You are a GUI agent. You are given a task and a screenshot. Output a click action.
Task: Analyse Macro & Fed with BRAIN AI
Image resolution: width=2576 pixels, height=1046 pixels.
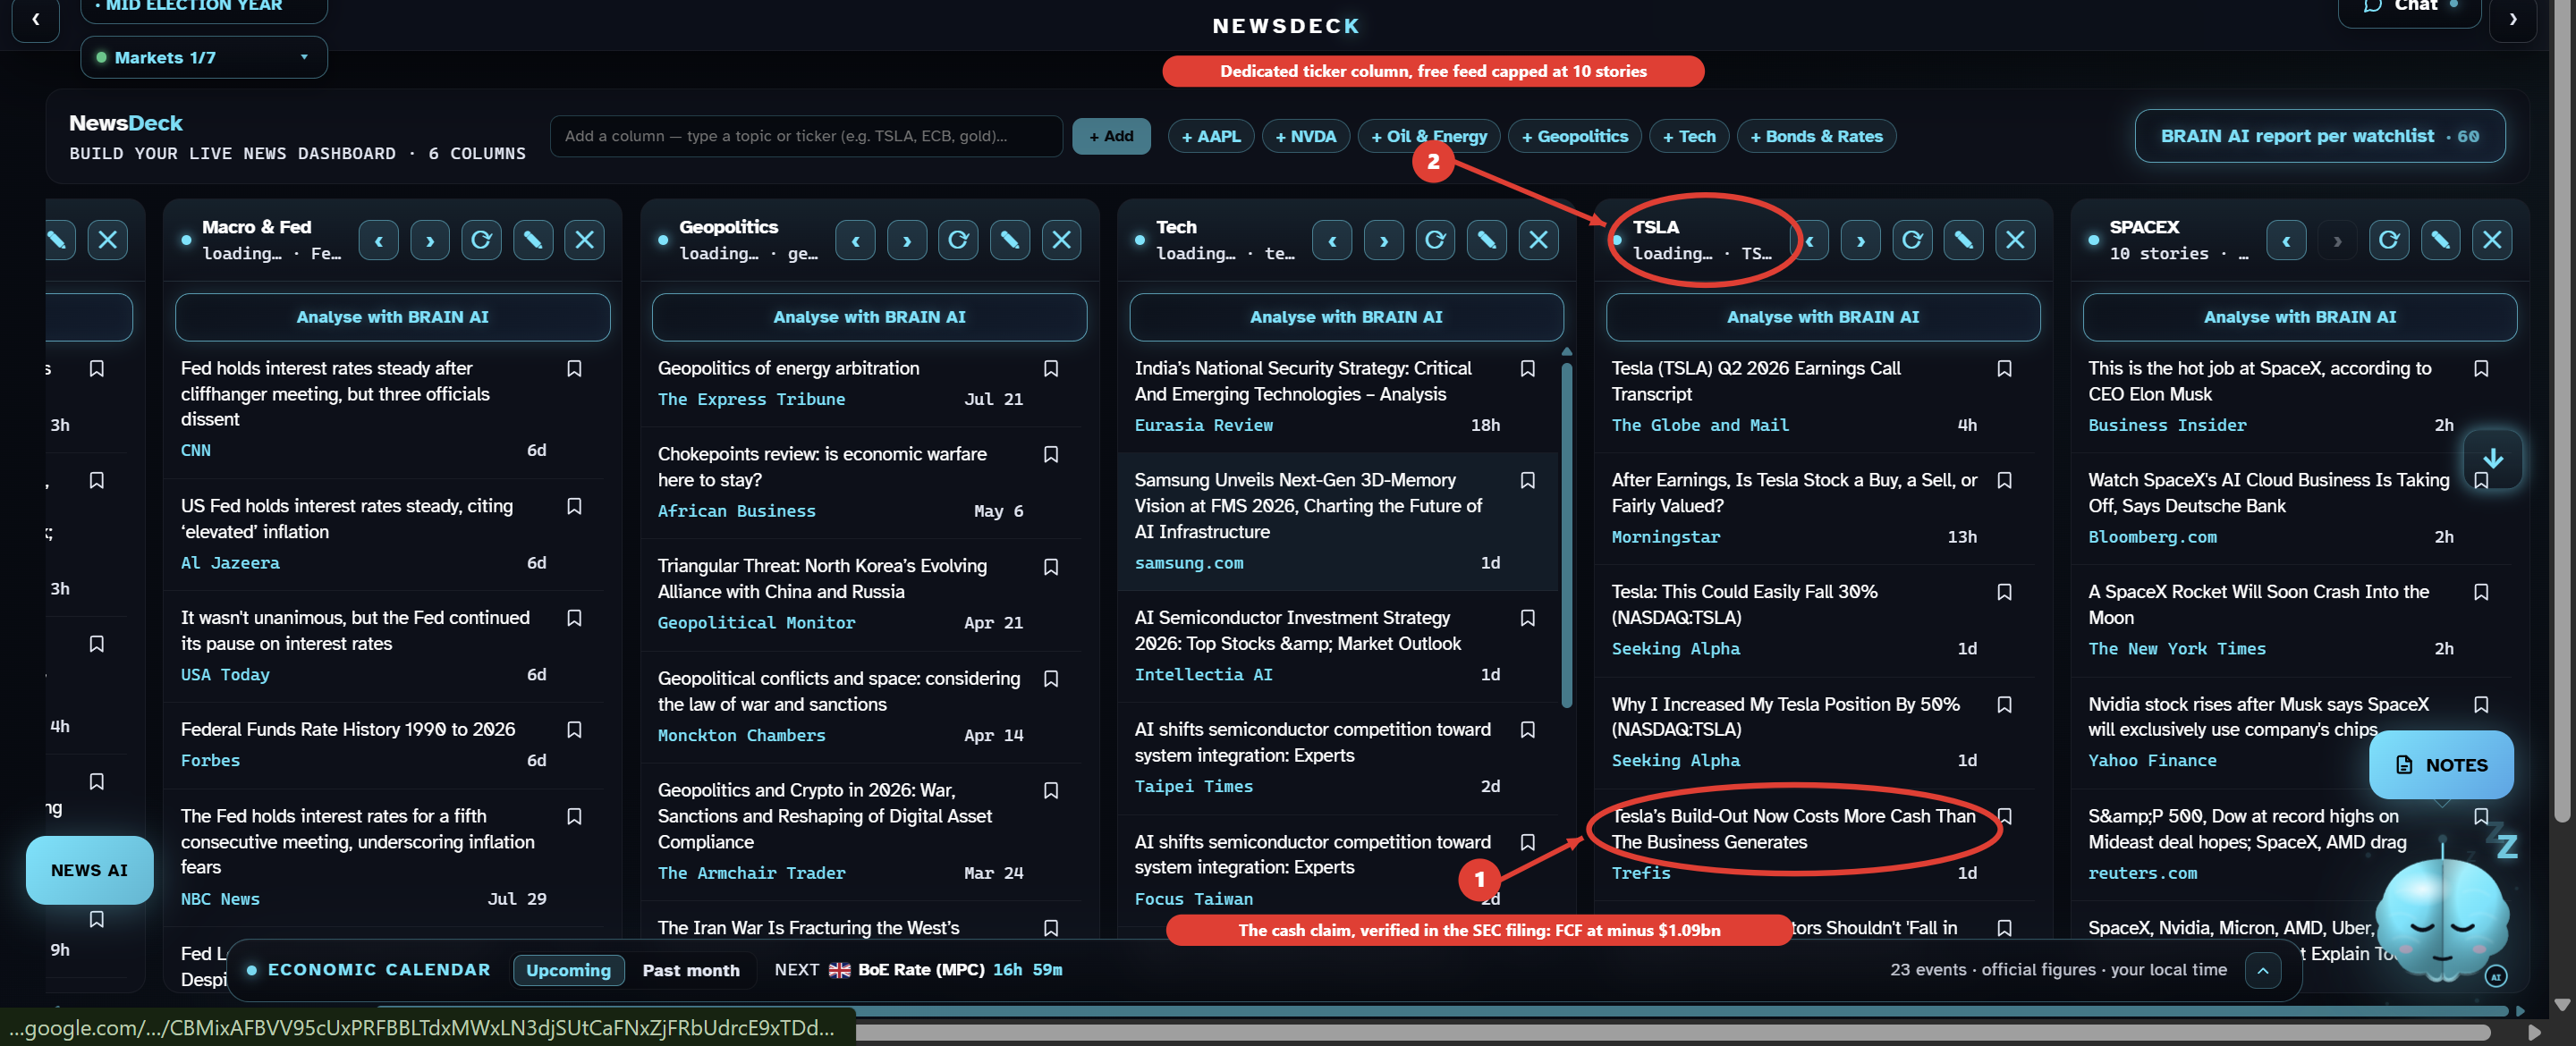[x=392, y=317]
